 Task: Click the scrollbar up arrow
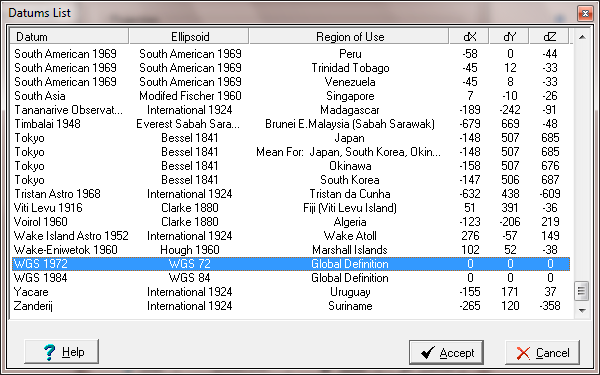[x=582, y=37]
